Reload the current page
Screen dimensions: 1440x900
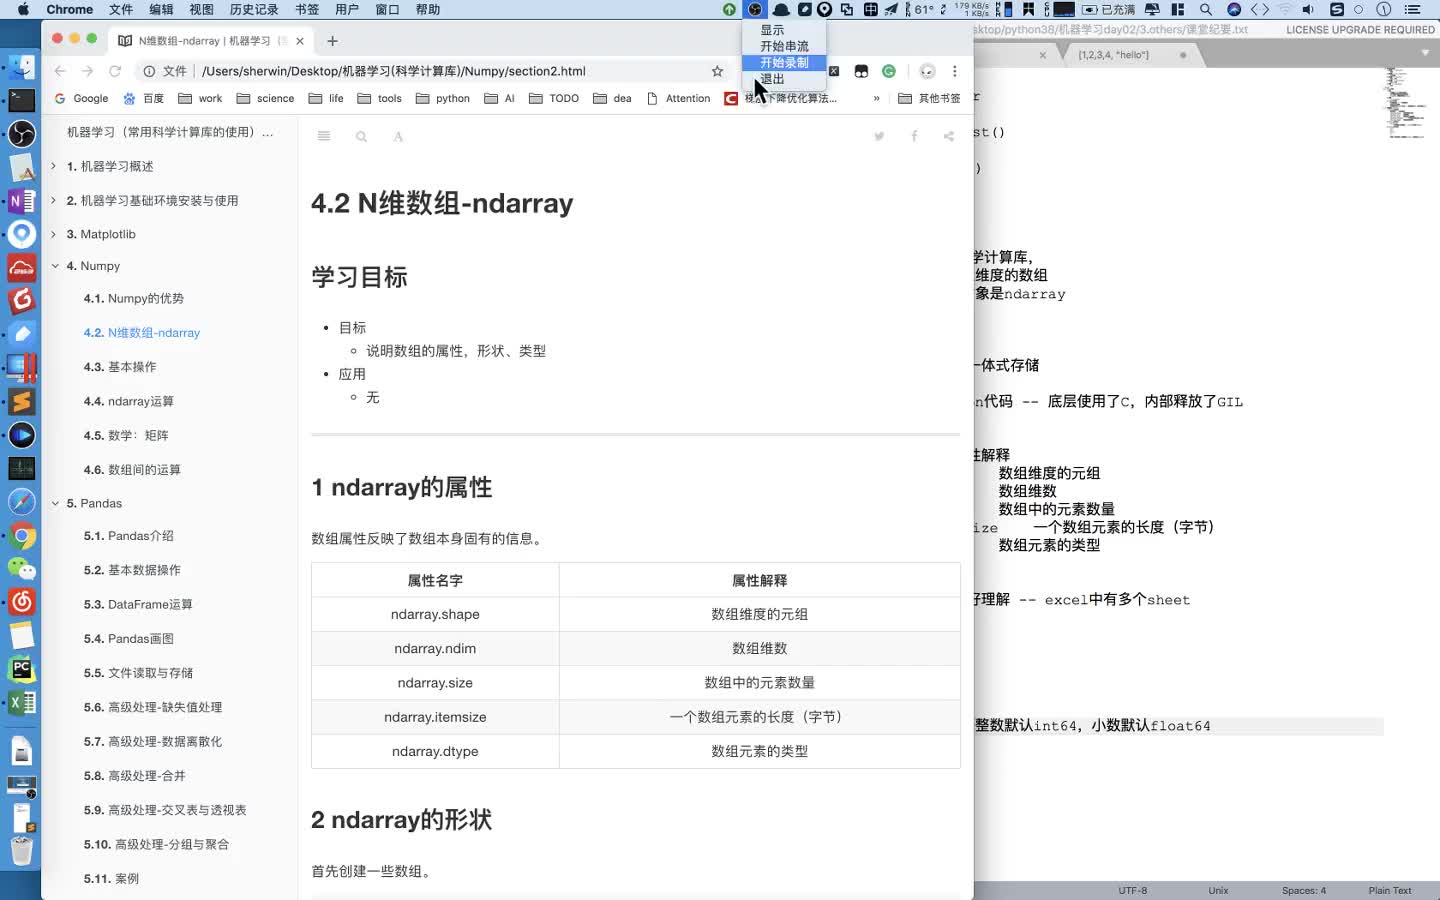point(115,71)
